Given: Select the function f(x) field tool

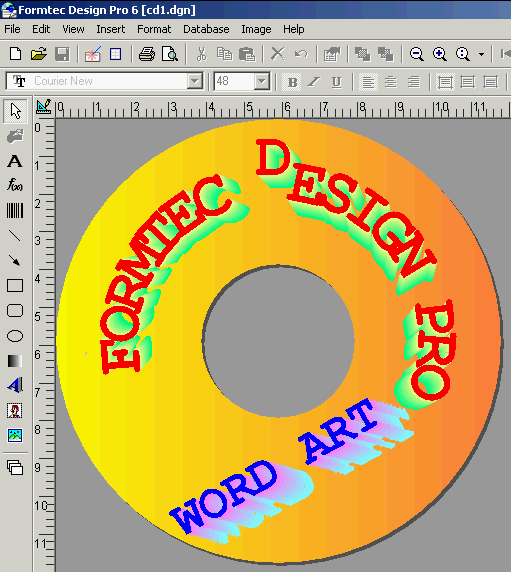Looking at the screenshot, I should pyautogui.click(x=15, y=185).
